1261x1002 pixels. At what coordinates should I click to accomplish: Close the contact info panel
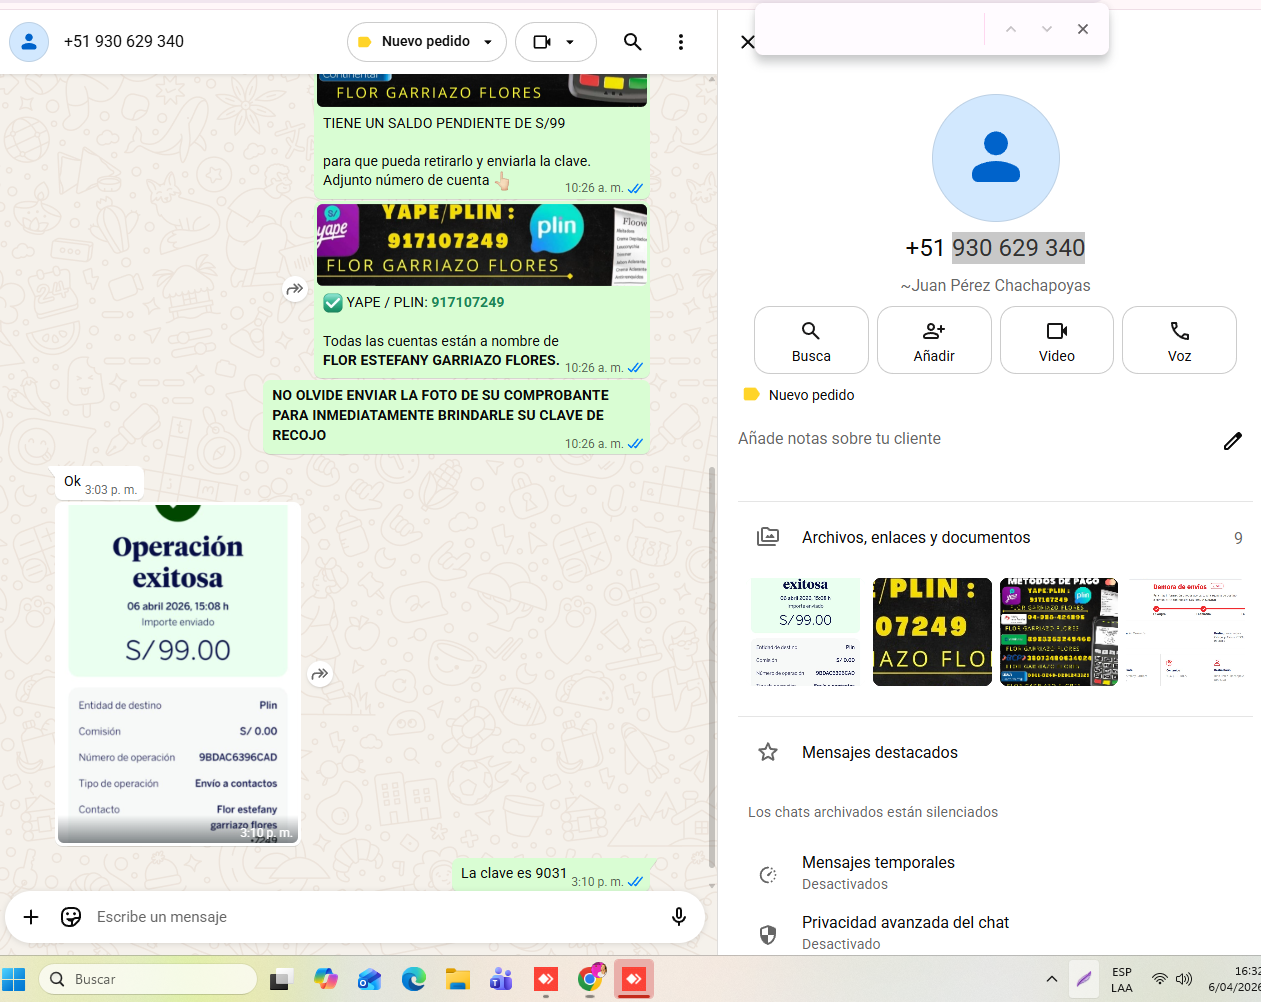click(747, 42)
